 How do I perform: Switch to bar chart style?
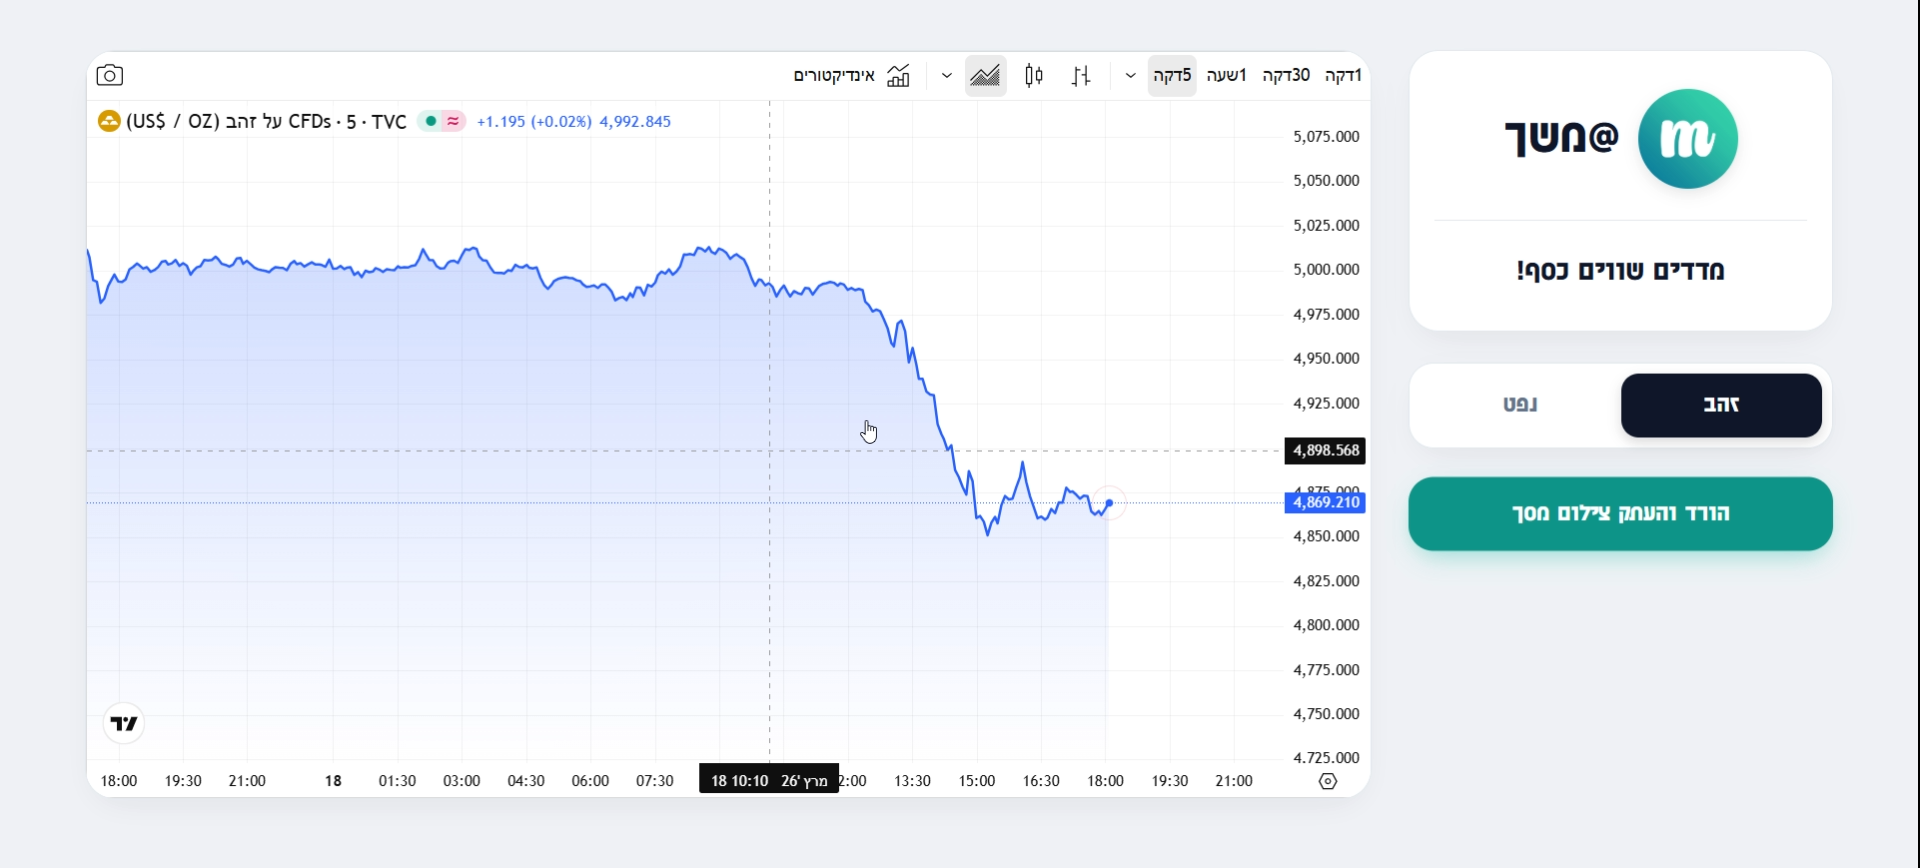pos(1081,76)
